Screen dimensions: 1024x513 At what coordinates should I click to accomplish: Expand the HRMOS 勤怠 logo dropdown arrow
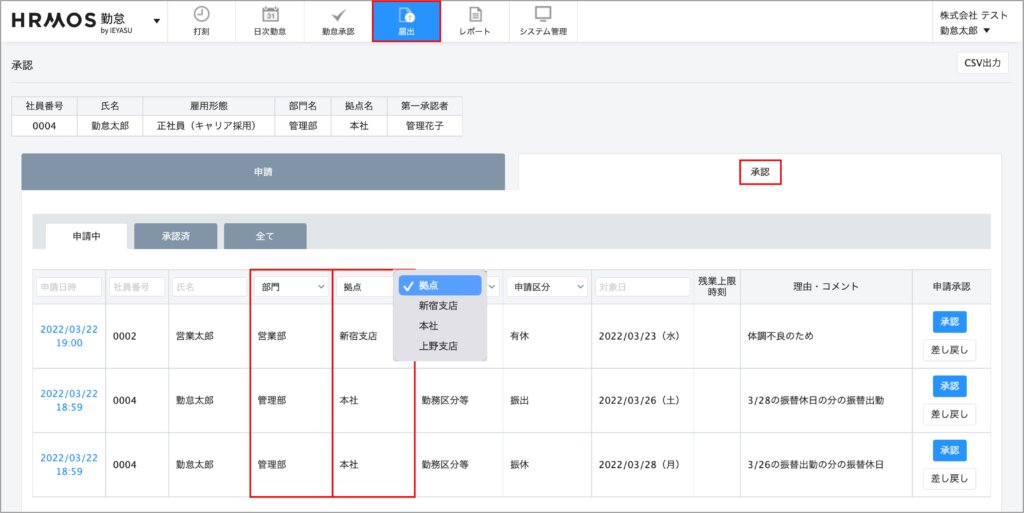pyautogui.click(x=156, y=21)
